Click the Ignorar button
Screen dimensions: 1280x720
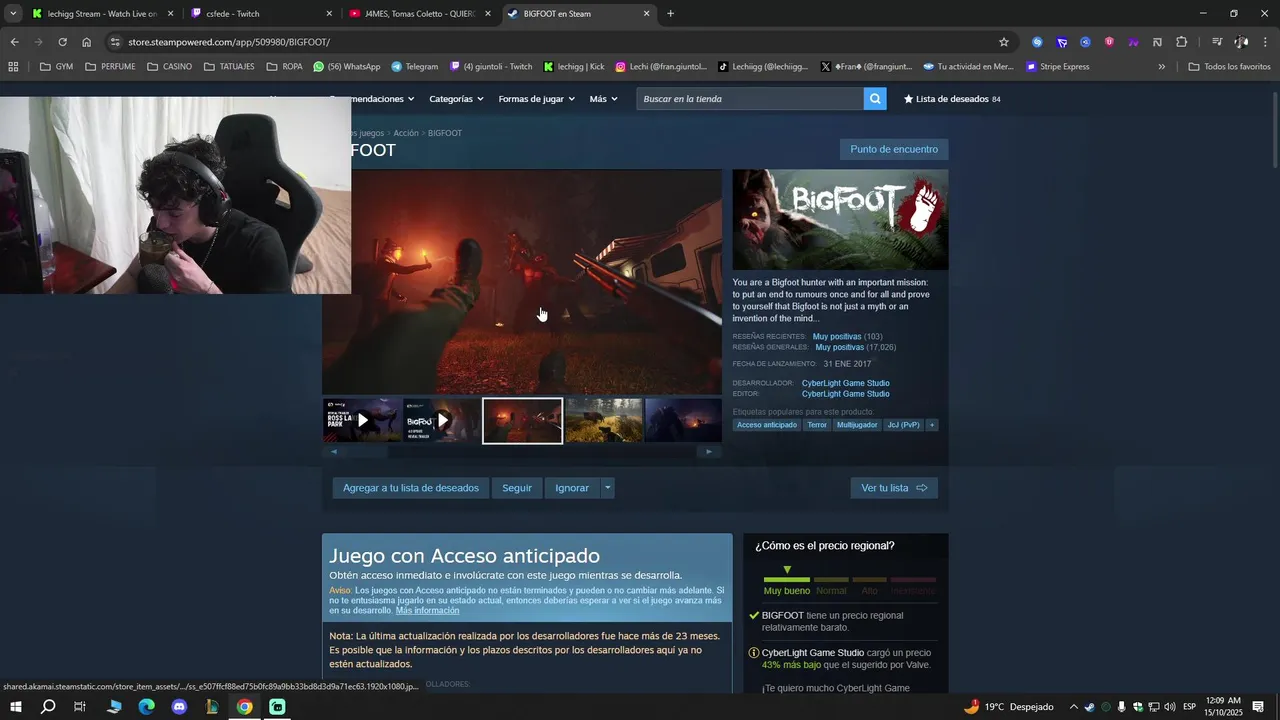pyautogui.click(x=572, y=488)
